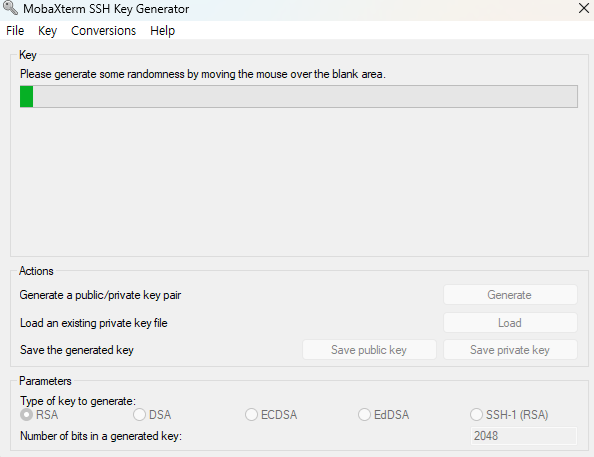Click the 'MobaXterm SSH Key Generator' title text
Image resolution: width=594 pixels, height=457 pixels.
[106, 9]
